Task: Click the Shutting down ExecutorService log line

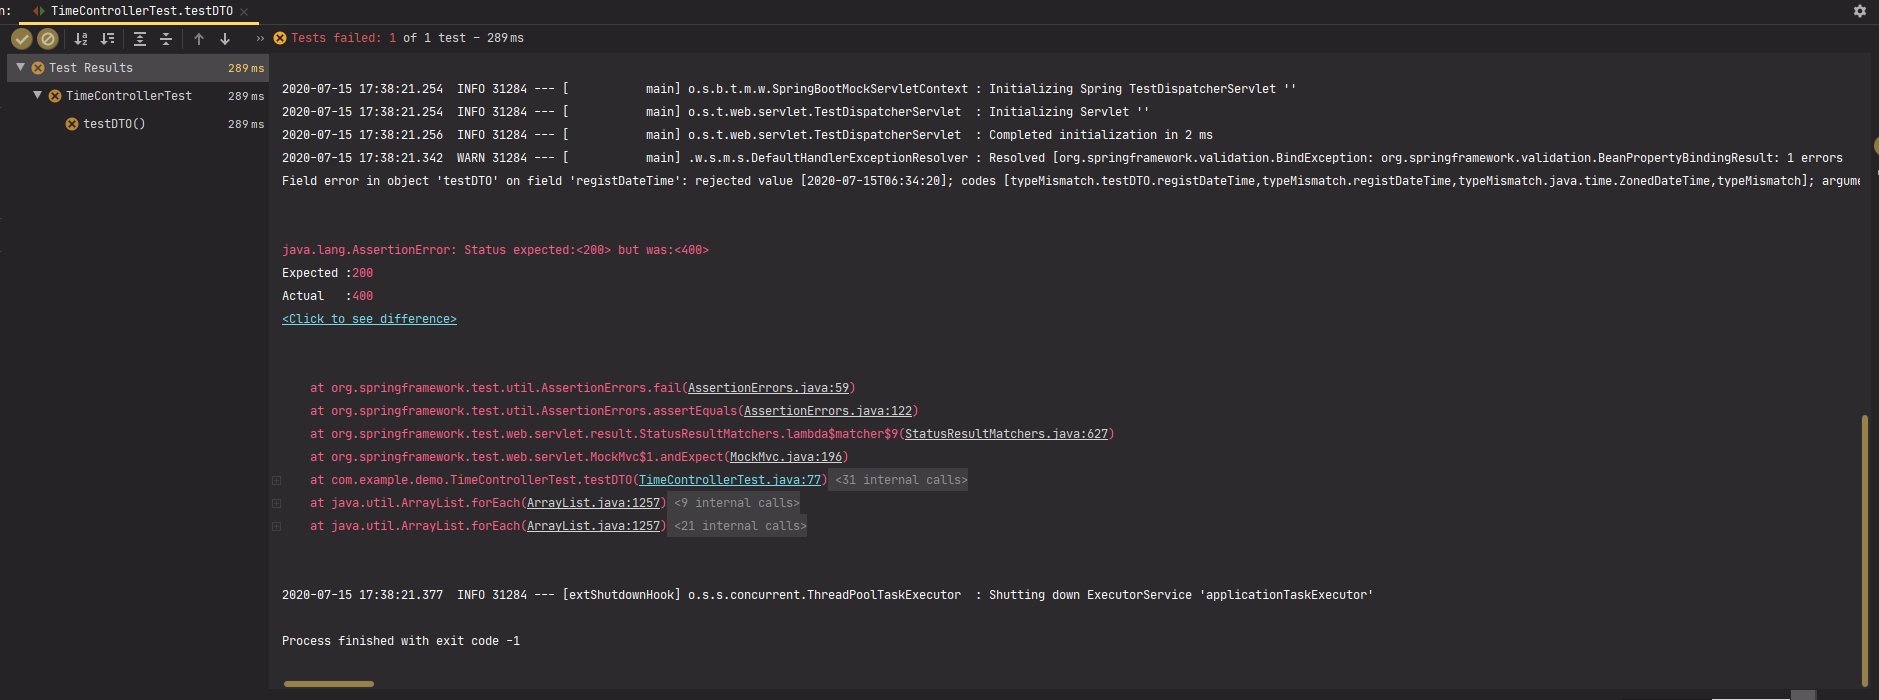Action: [x=827, y=595]
